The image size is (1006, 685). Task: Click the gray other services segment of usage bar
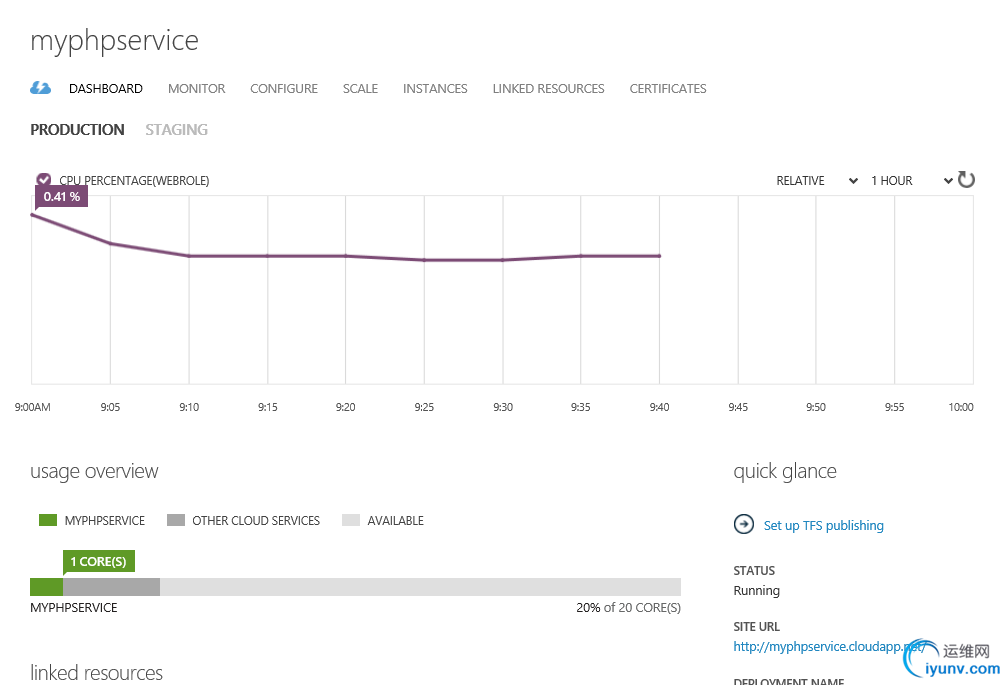[112, 587]
